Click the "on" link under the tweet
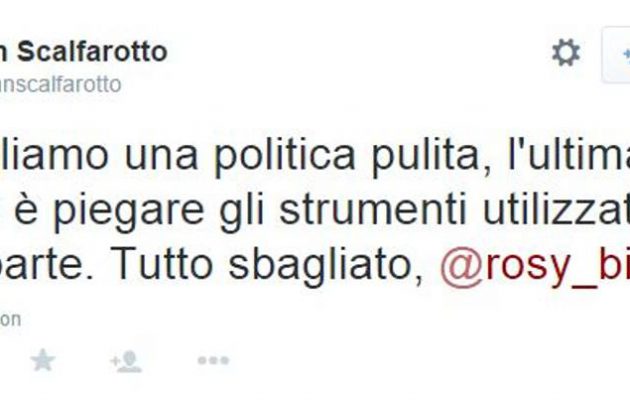 10,320
